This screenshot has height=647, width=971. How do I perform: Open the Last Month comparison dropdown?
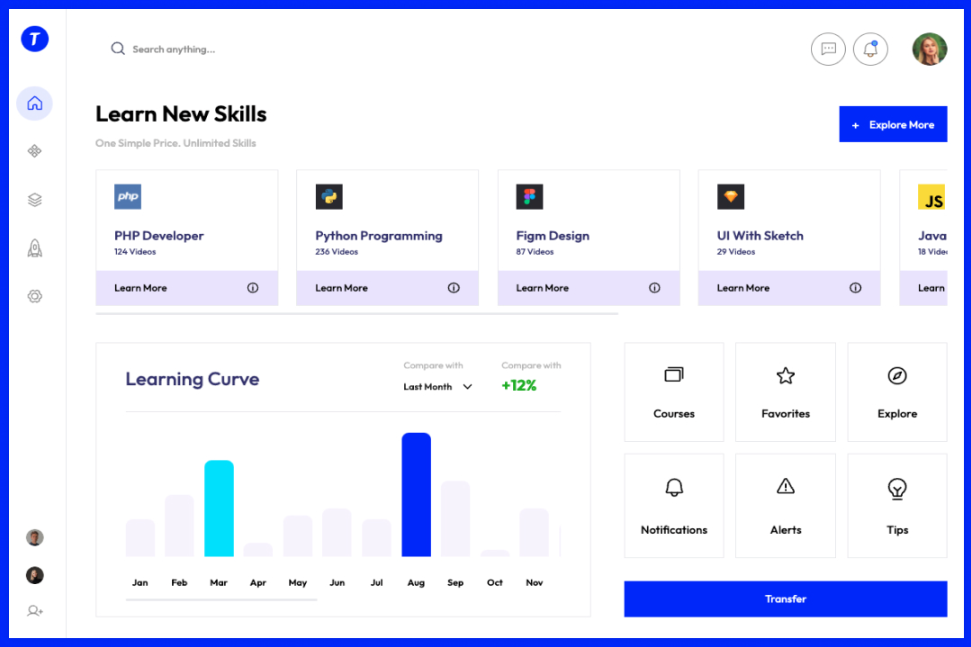click(437, 386)
